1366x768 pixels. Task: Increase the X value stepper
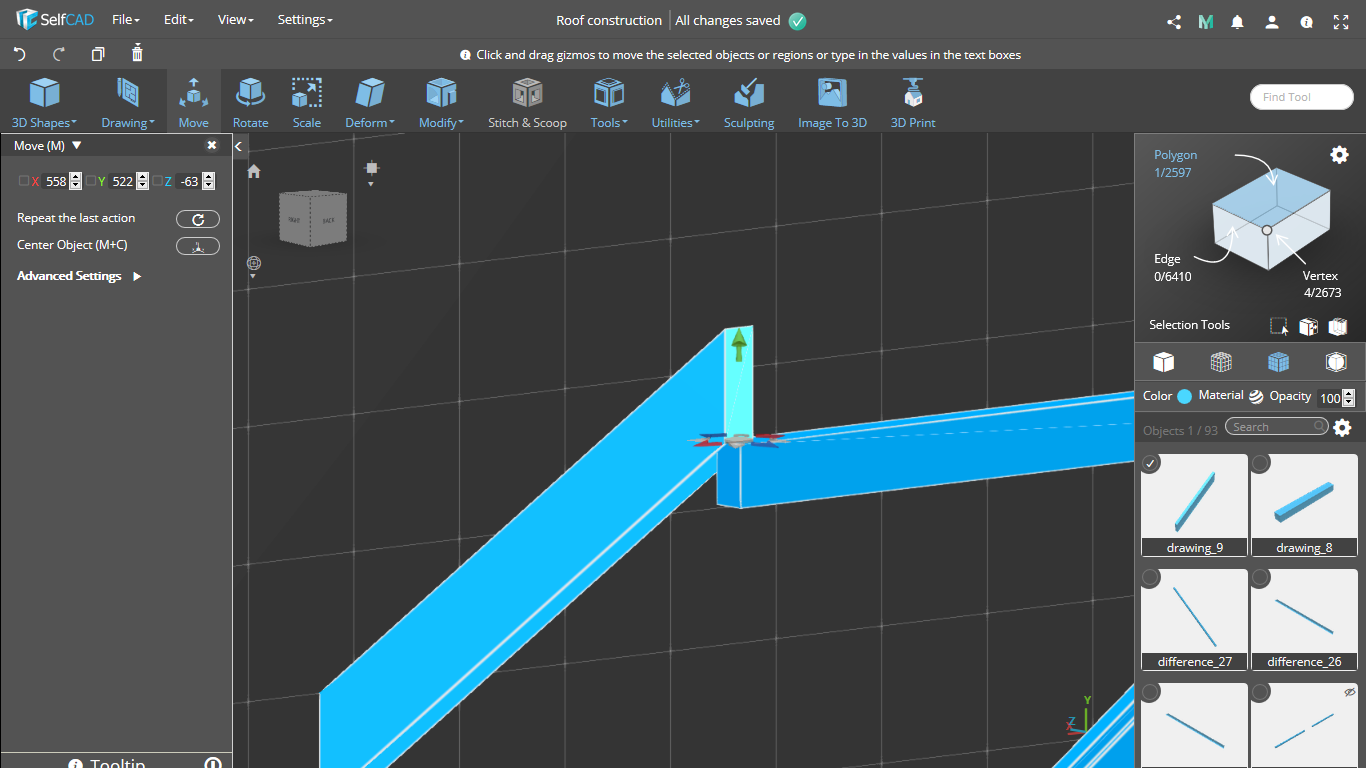(75, 177)
